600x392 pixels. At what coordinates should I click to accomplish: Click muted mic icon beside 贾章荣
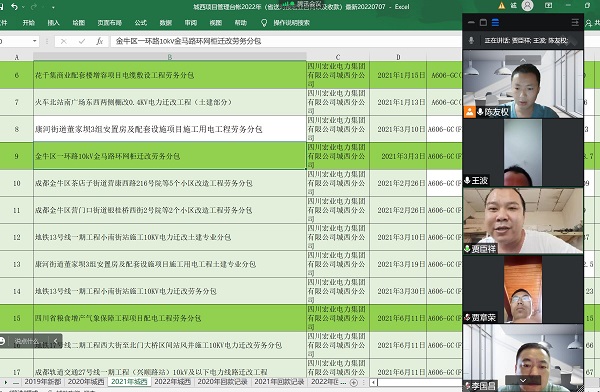467,317
